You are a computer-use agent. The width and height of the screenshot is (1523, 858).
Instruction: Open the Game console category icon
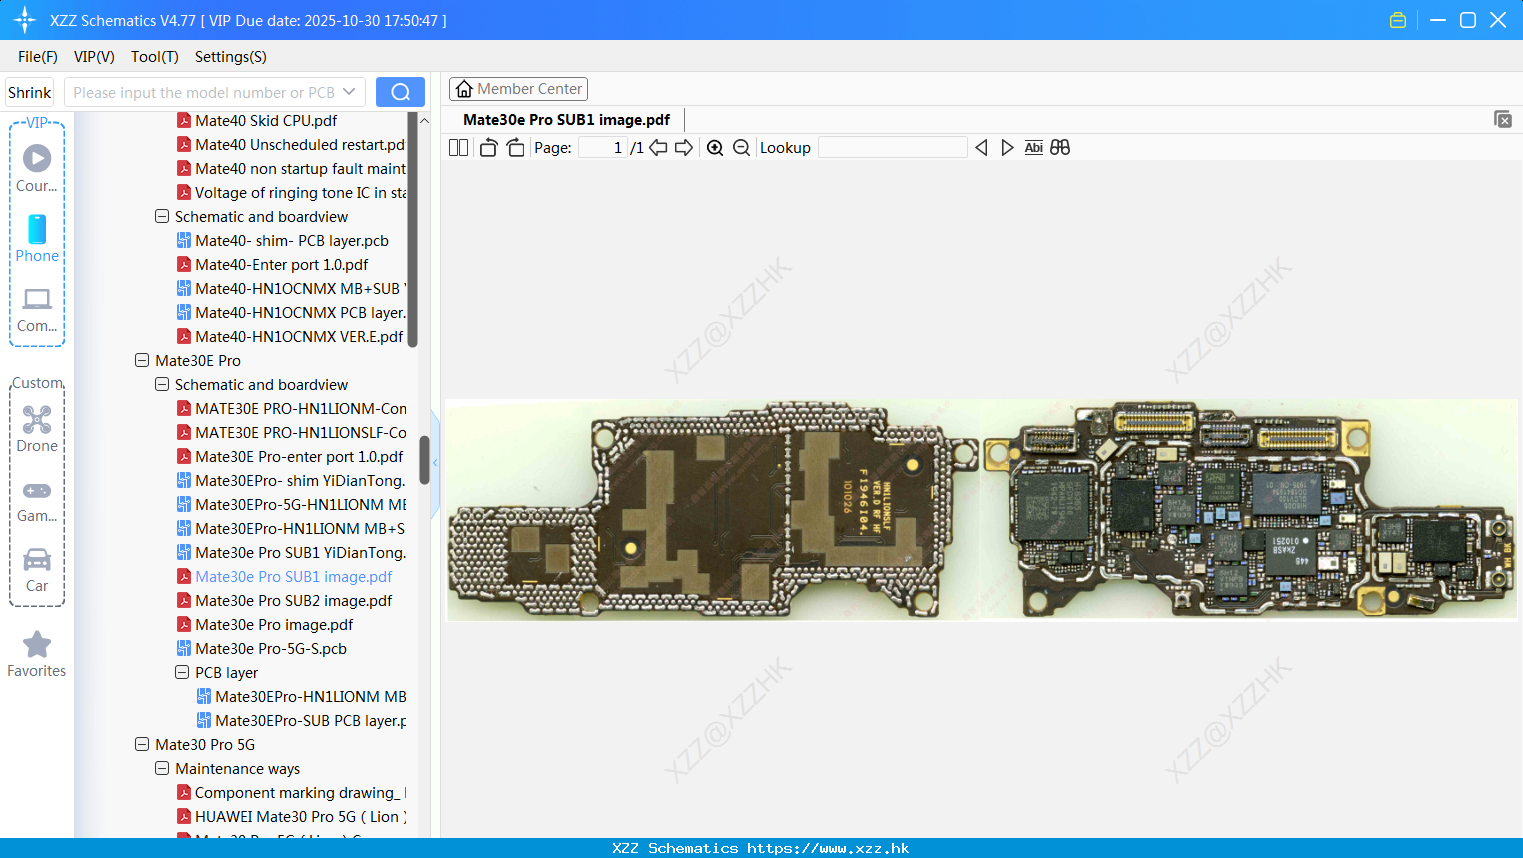coord(37,501)
